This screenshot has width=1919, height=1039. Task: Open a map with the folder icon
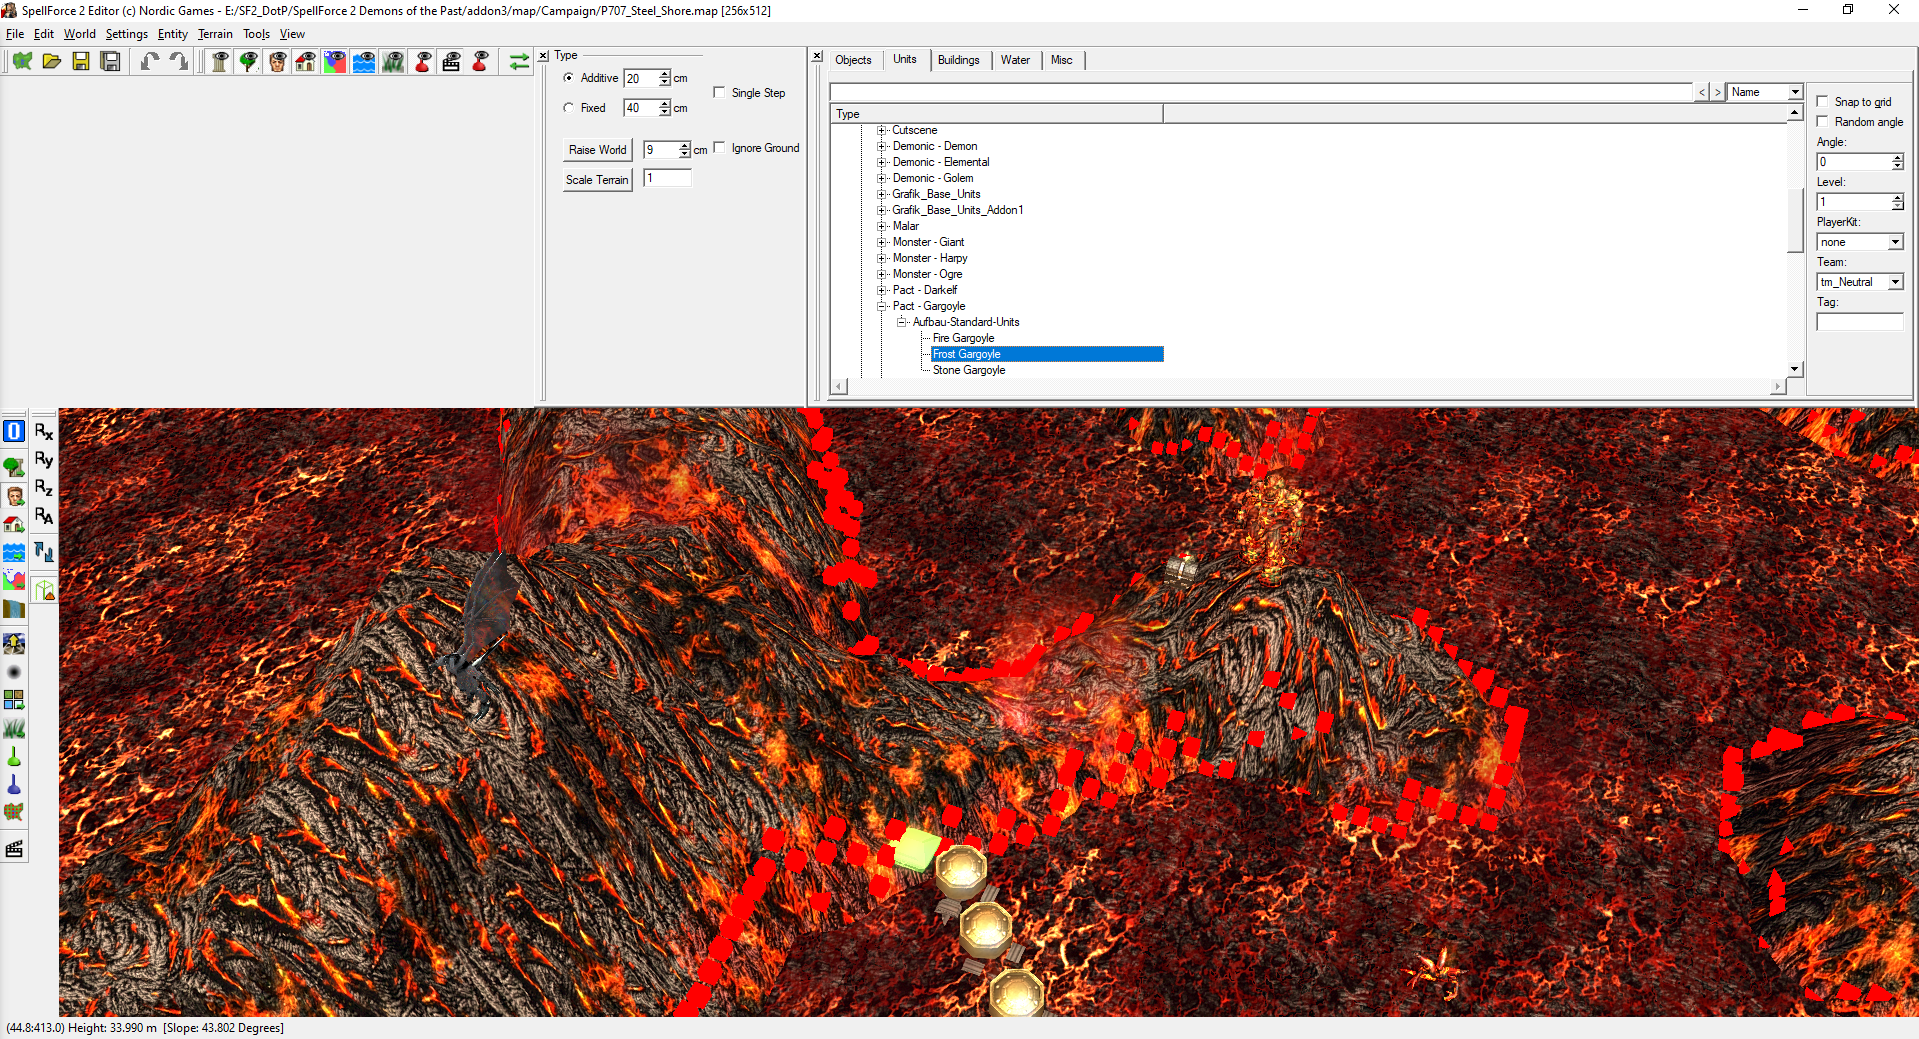click(52, 62)
